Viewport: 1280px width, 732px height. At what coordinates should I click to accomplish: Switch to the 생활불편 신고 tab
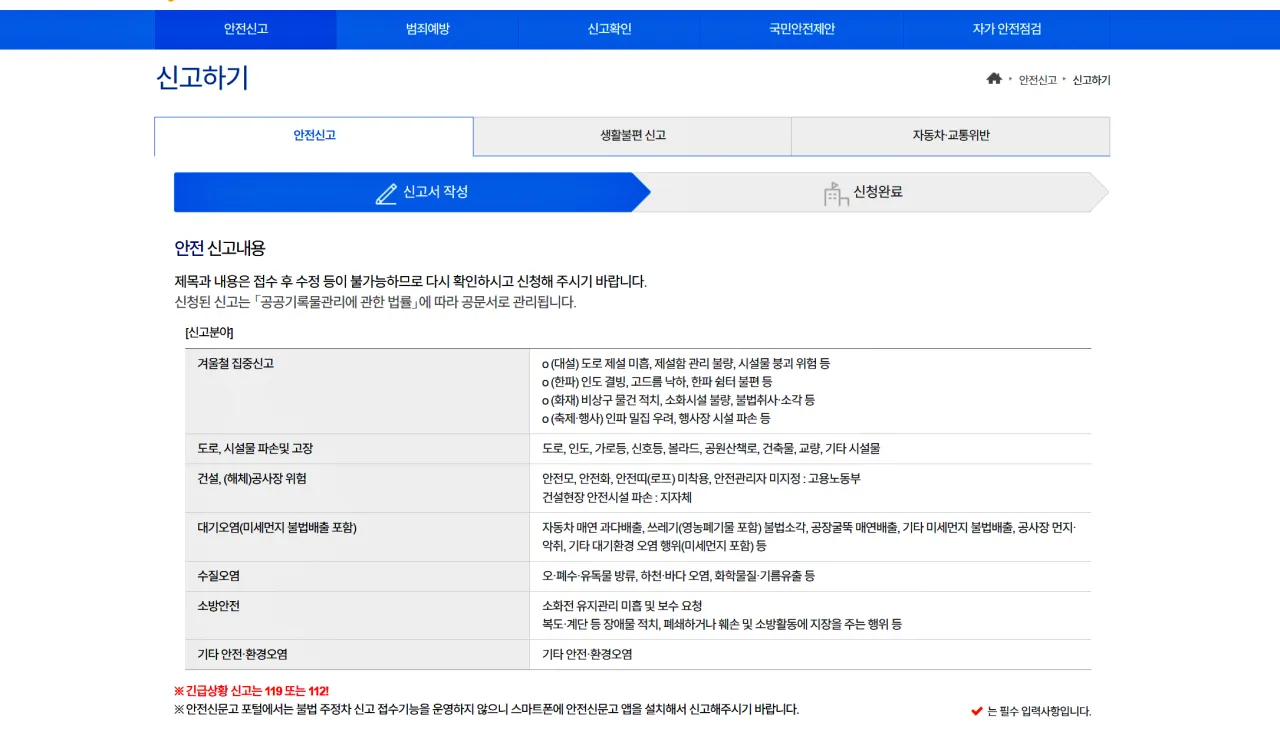632,136
